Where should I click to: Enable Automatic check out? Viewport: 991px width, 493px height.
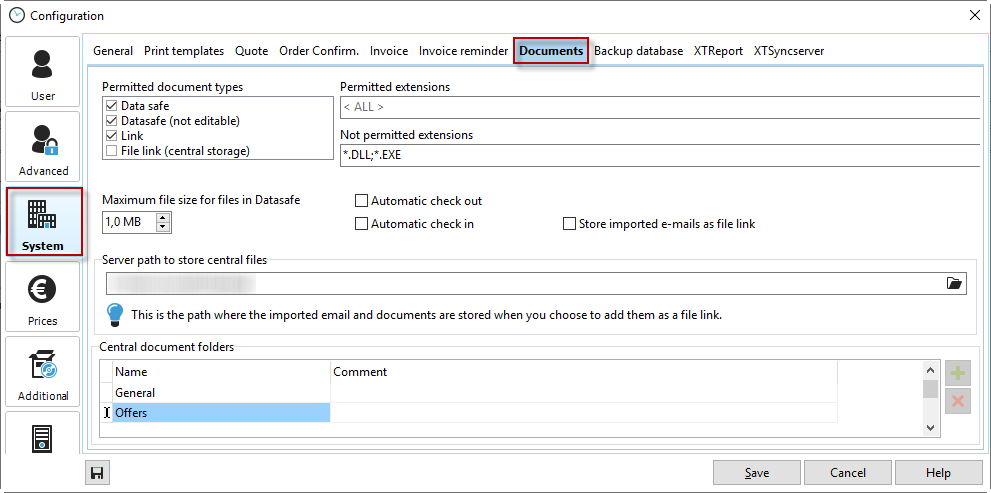(362, 201)
